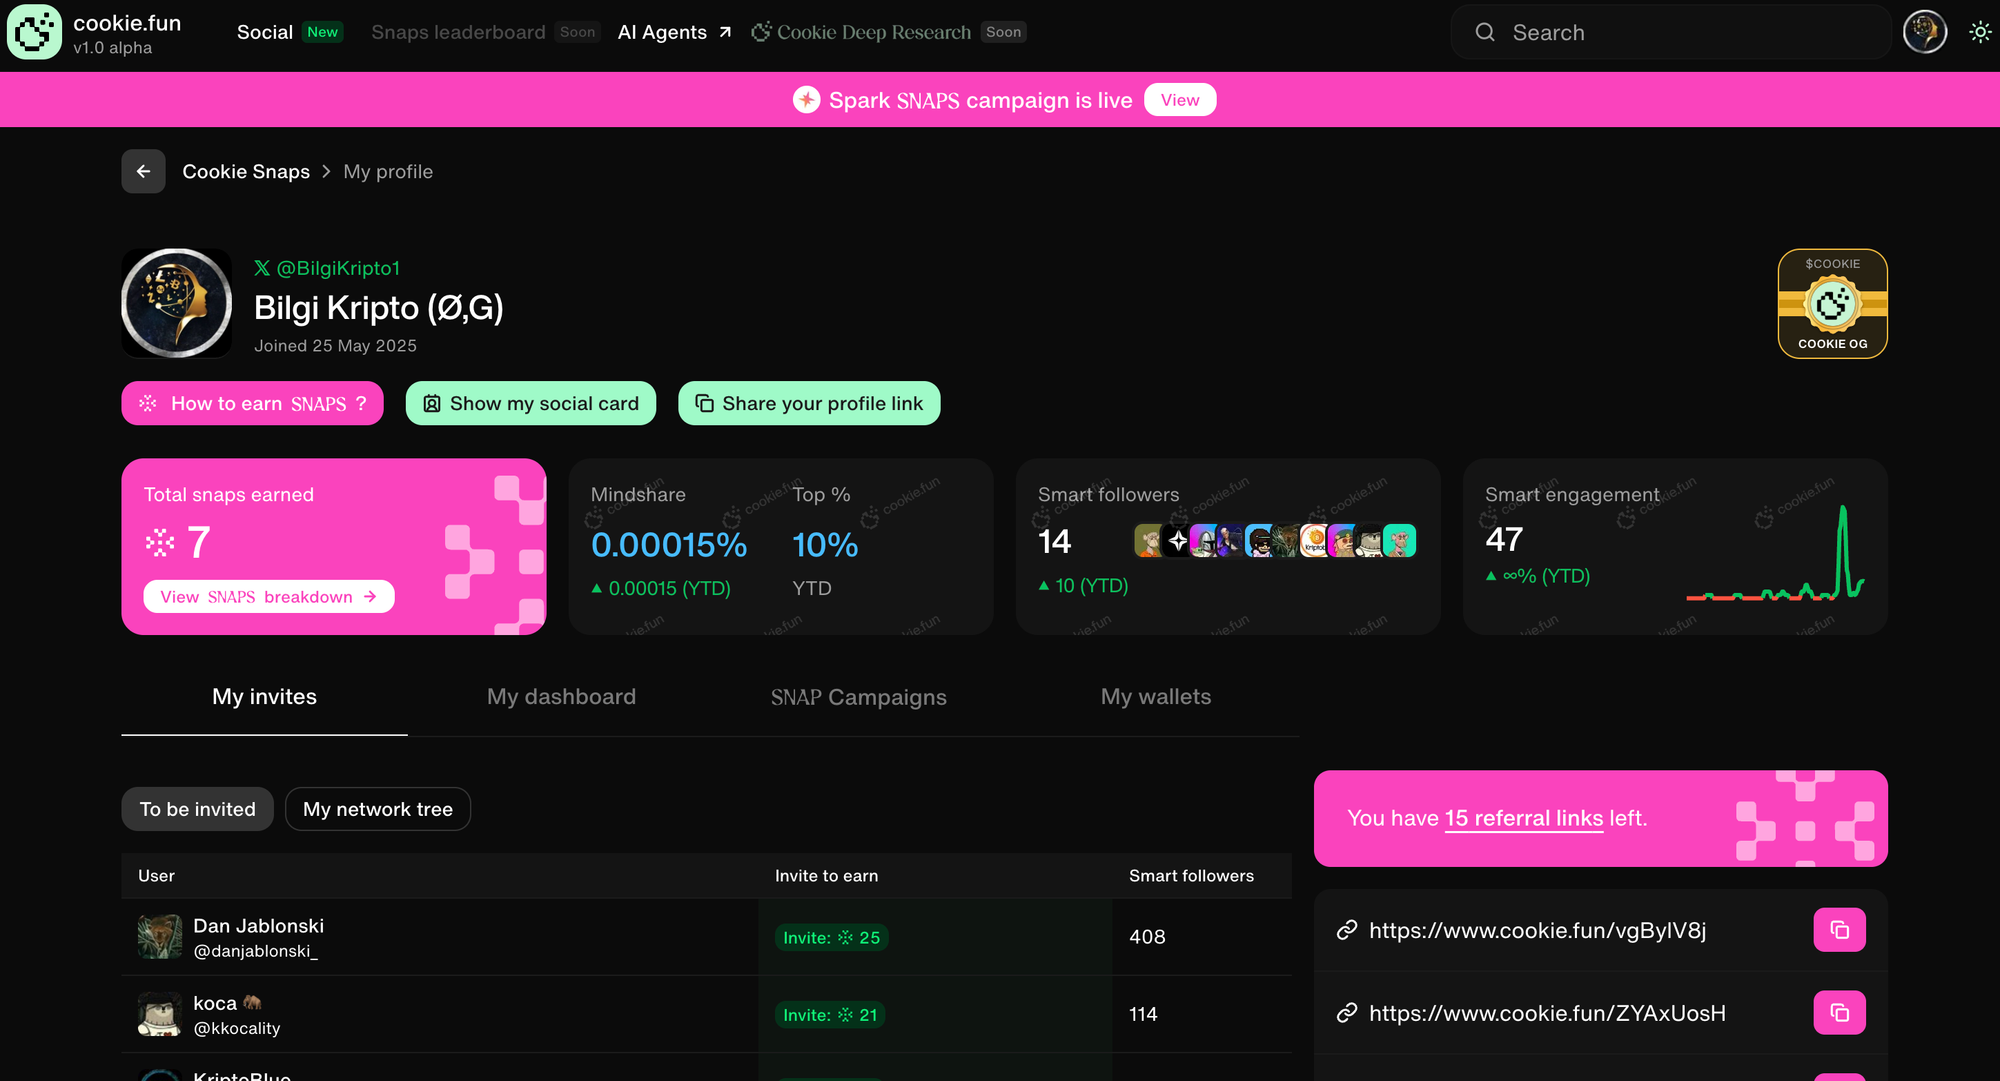The image size is (2000, 1081).
Task: Click the Smart engagement value 47
Action: point(1504,539)
